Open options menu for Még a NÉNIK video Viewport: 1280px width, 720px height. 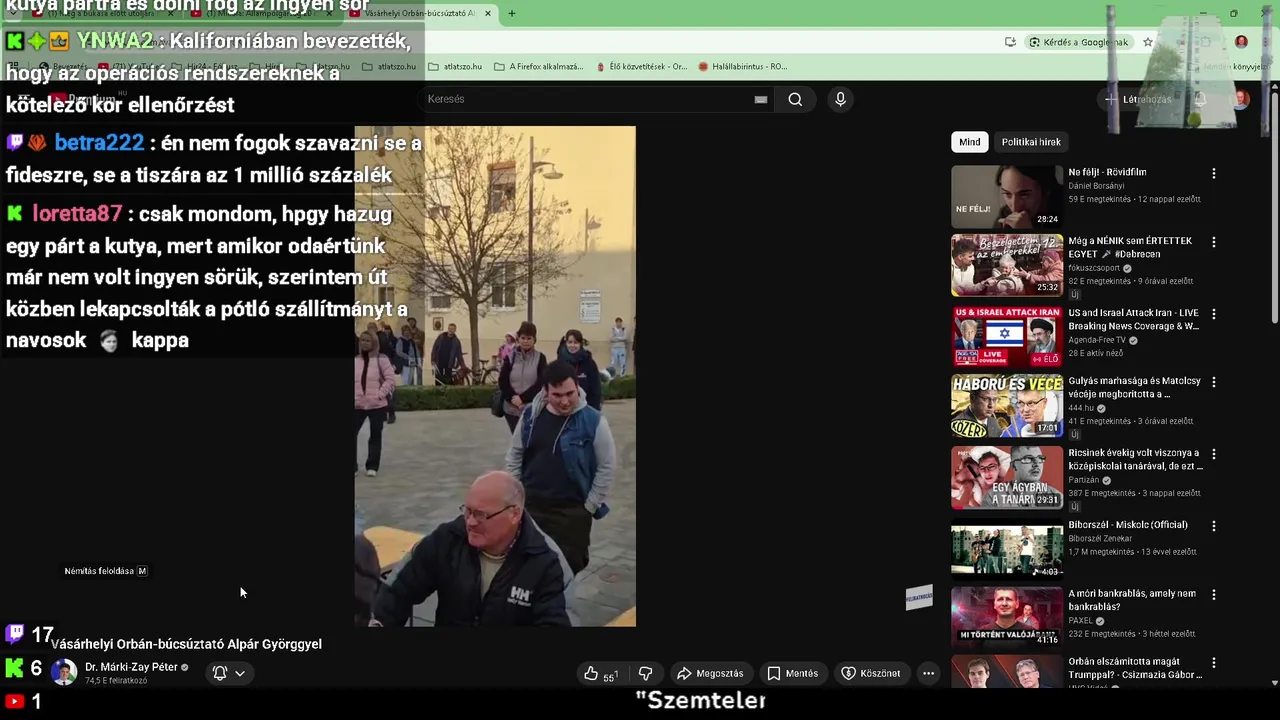tap(1214, 242)
